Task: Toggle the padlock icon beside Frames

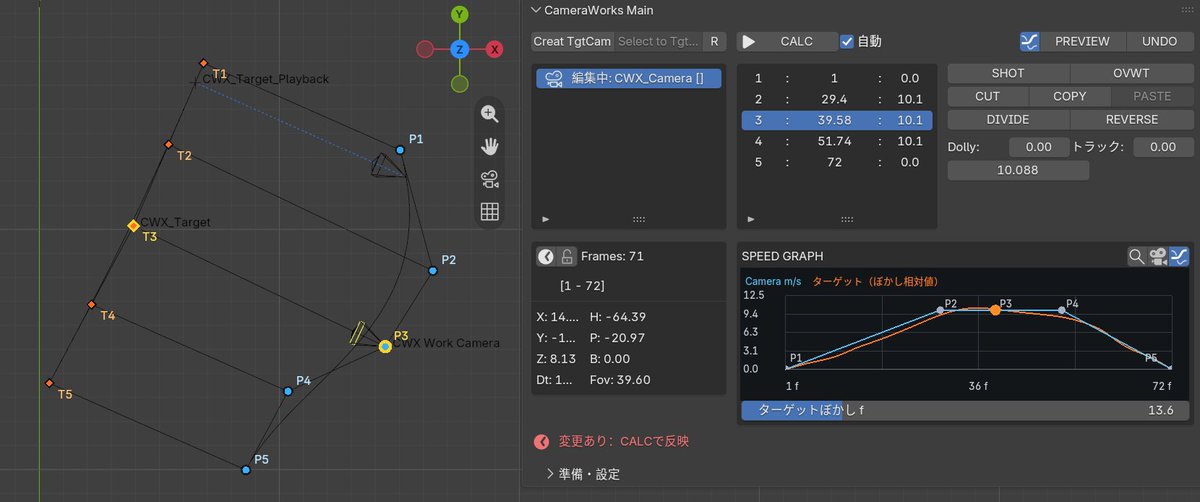Action: [x=567, y=257]
